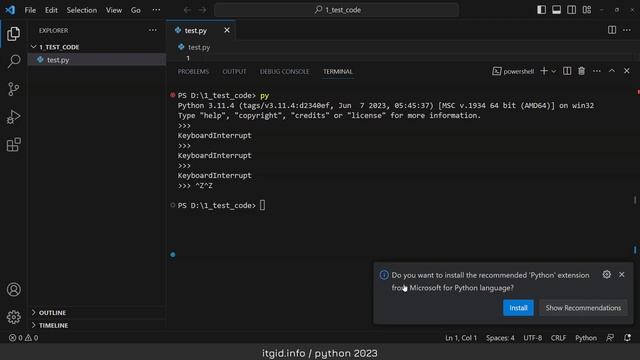This screenshot has width=640, height=360.
Task: Open Edit menu
Action: pos(51,10)
